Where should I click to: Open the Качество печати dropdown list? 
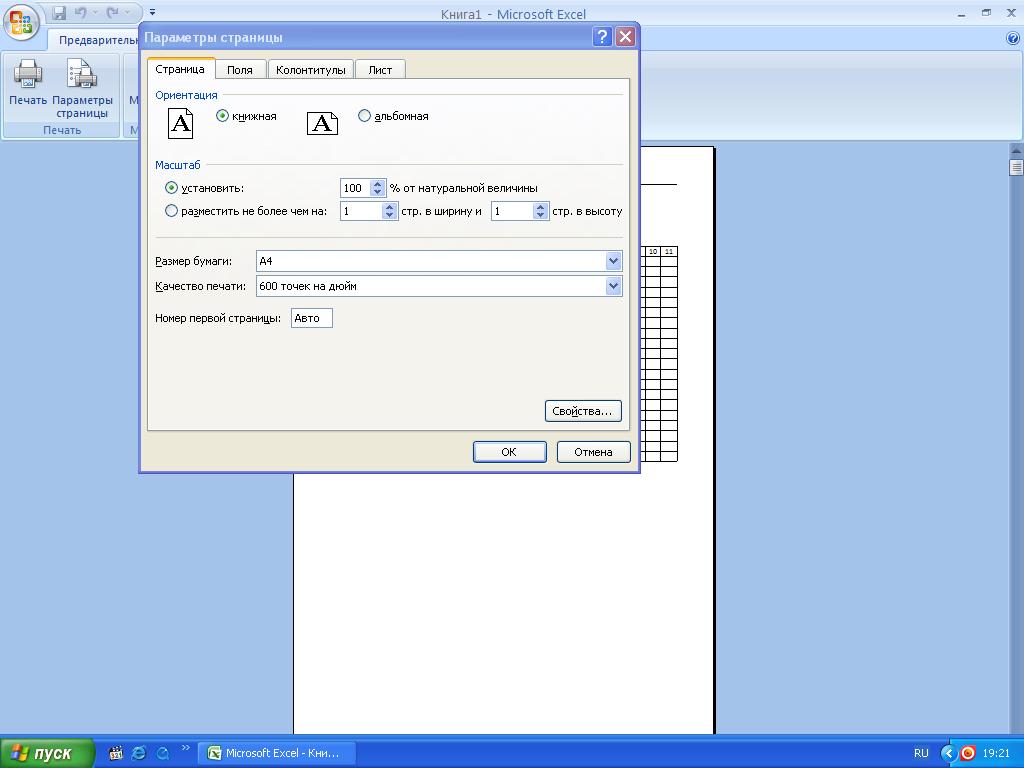pyautogui.click(x=613, y=286)
